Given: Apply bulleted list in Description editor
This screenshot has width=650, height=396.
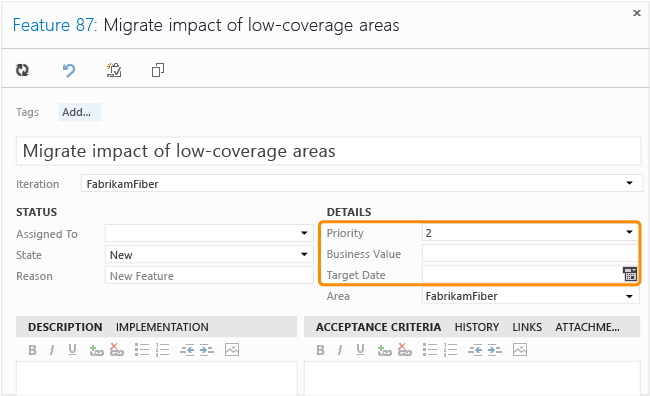Looking at the screenshot, I should point(142,350).
